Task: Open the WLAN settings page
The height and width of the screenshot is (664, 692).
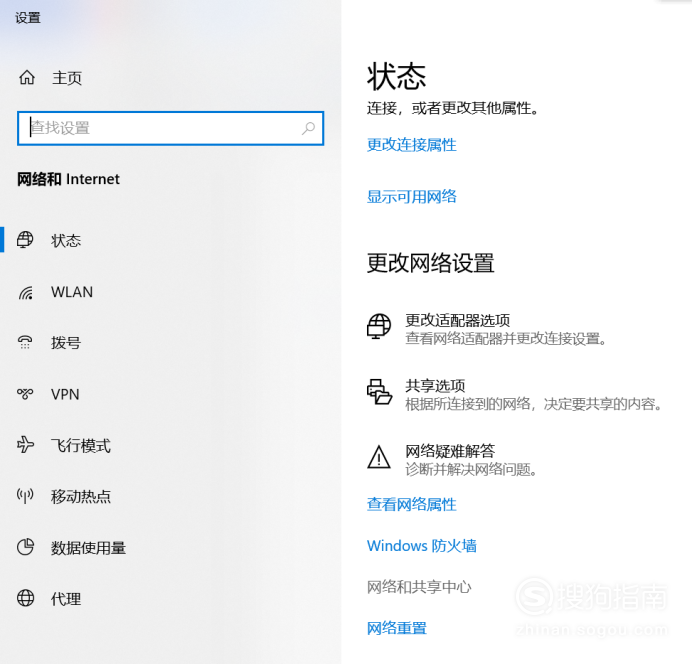Action: [x=72, y=292]
